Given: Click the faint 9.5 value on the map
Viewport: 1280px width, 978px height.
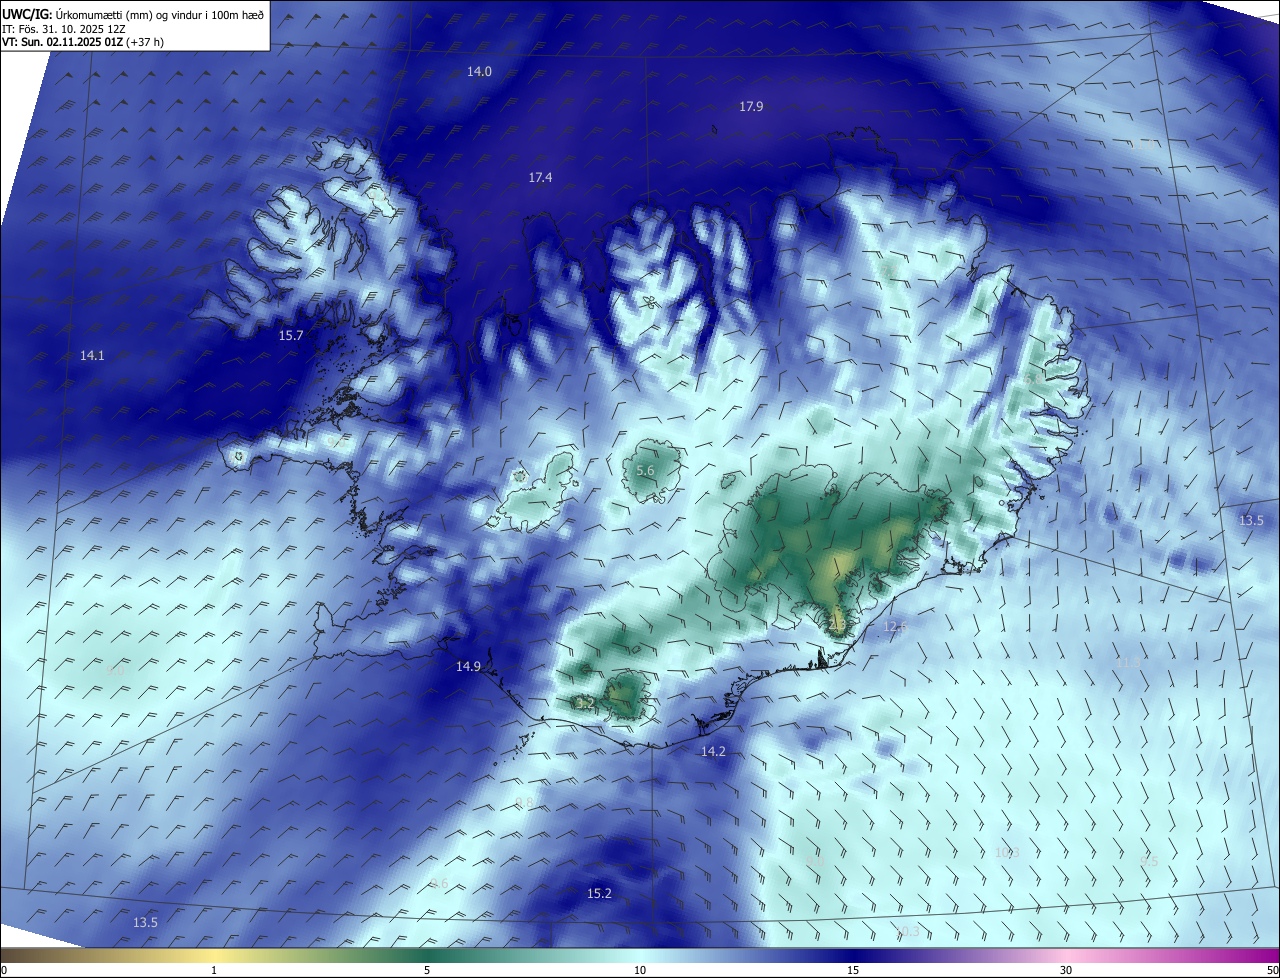Looking at the screenshot, I should 1149,861.
